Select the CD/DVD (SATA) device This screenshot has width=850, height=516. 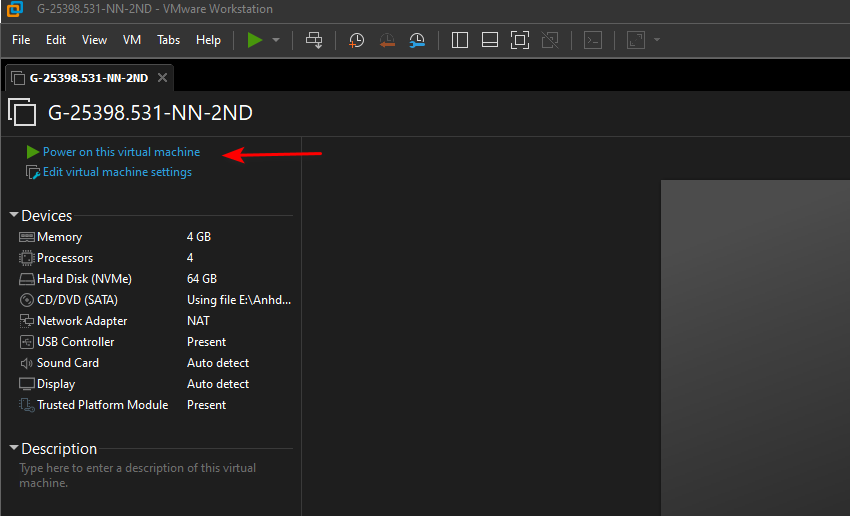pyautogui.click(x=155, y=300)
